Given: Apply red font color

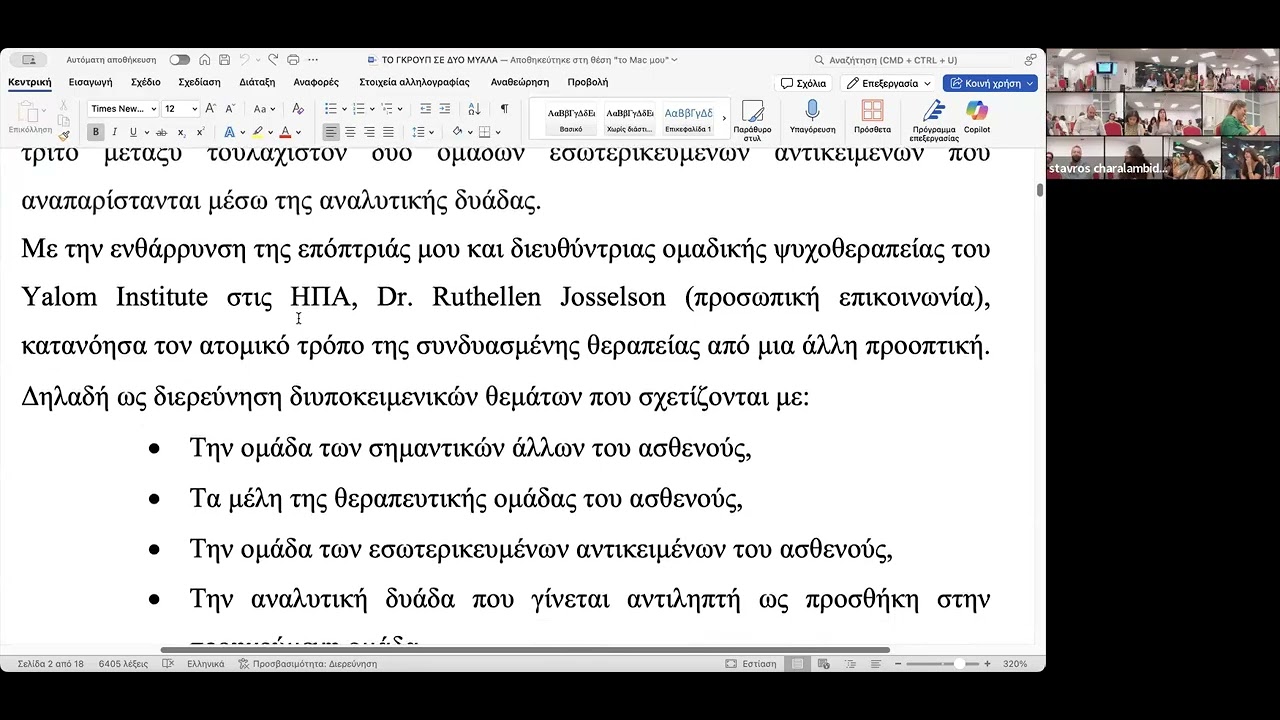Looking at the screenshot, I should [285, 132].
